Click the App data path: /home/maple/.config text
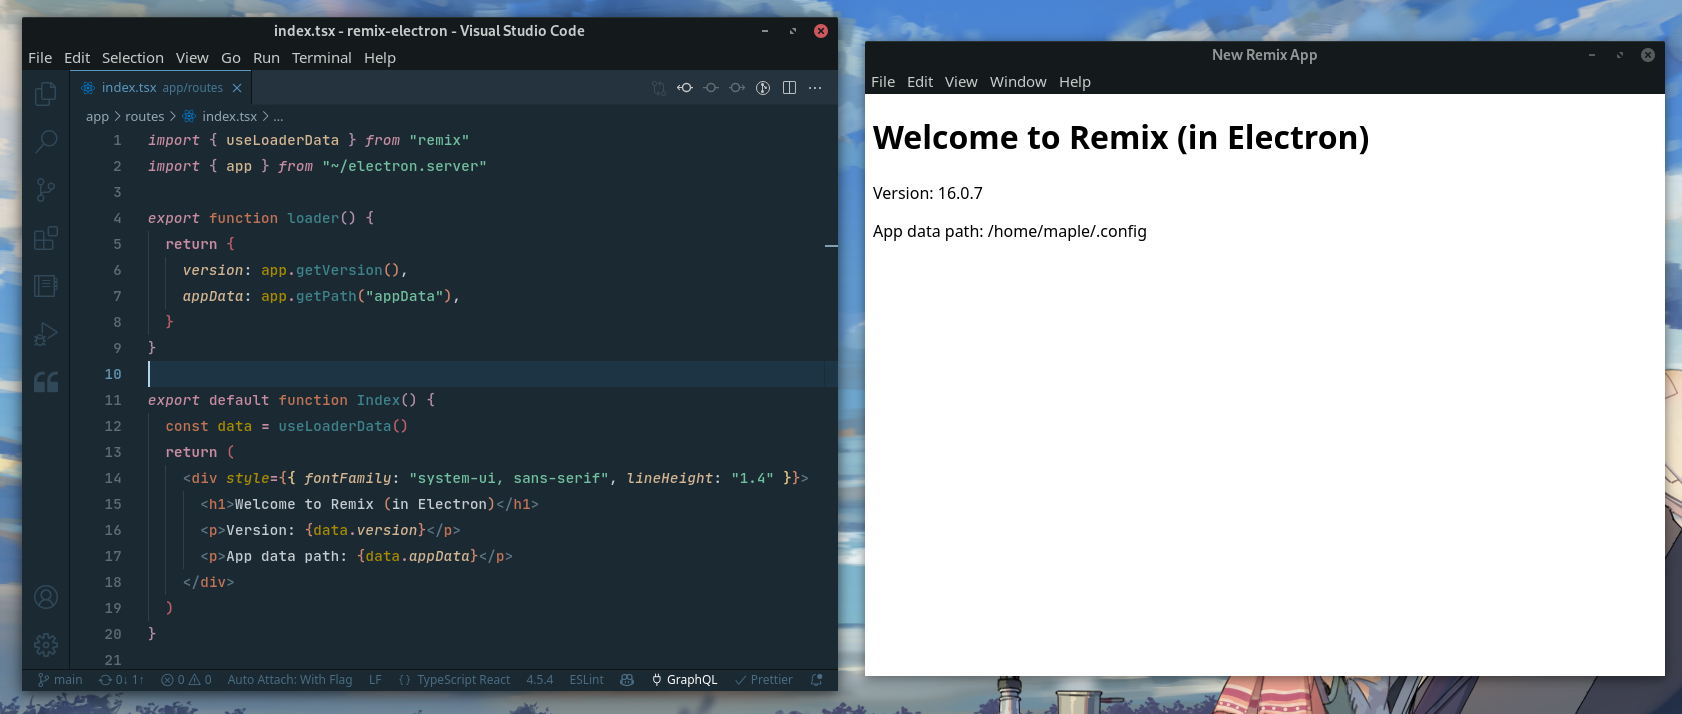 1010,231
